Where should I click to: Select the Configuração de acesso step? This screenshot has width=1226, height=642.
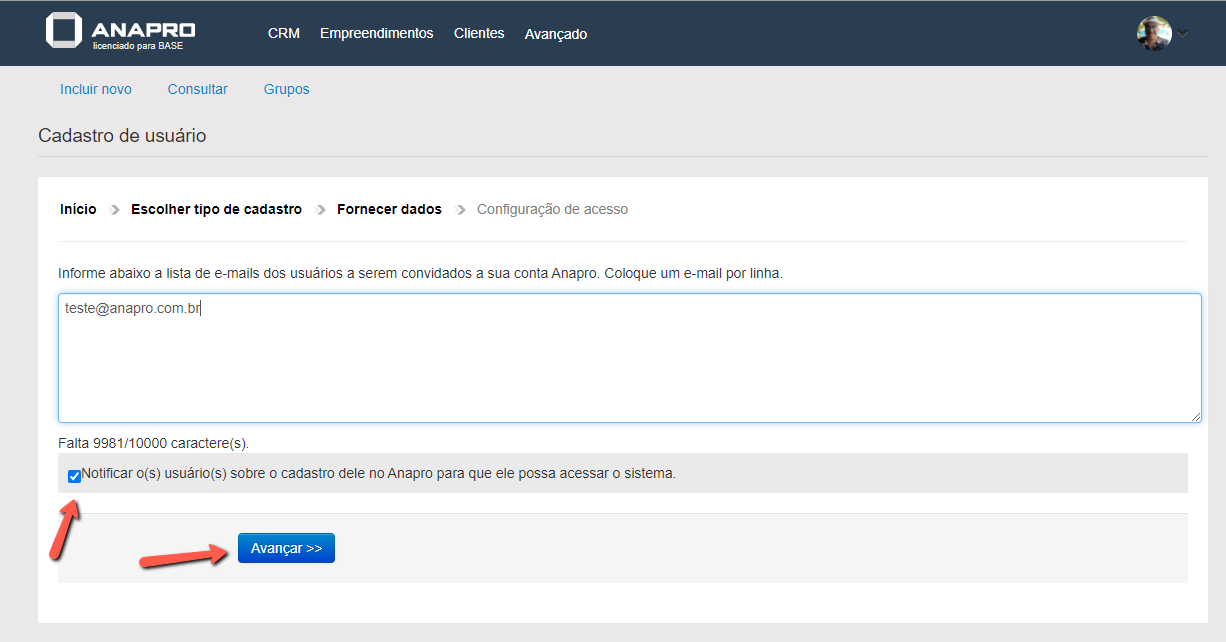point(552,209)
